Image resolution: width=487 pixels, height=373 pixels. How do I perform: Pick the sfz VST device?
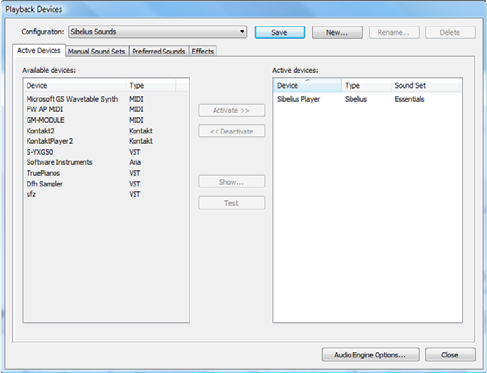(x=31, y=194)
